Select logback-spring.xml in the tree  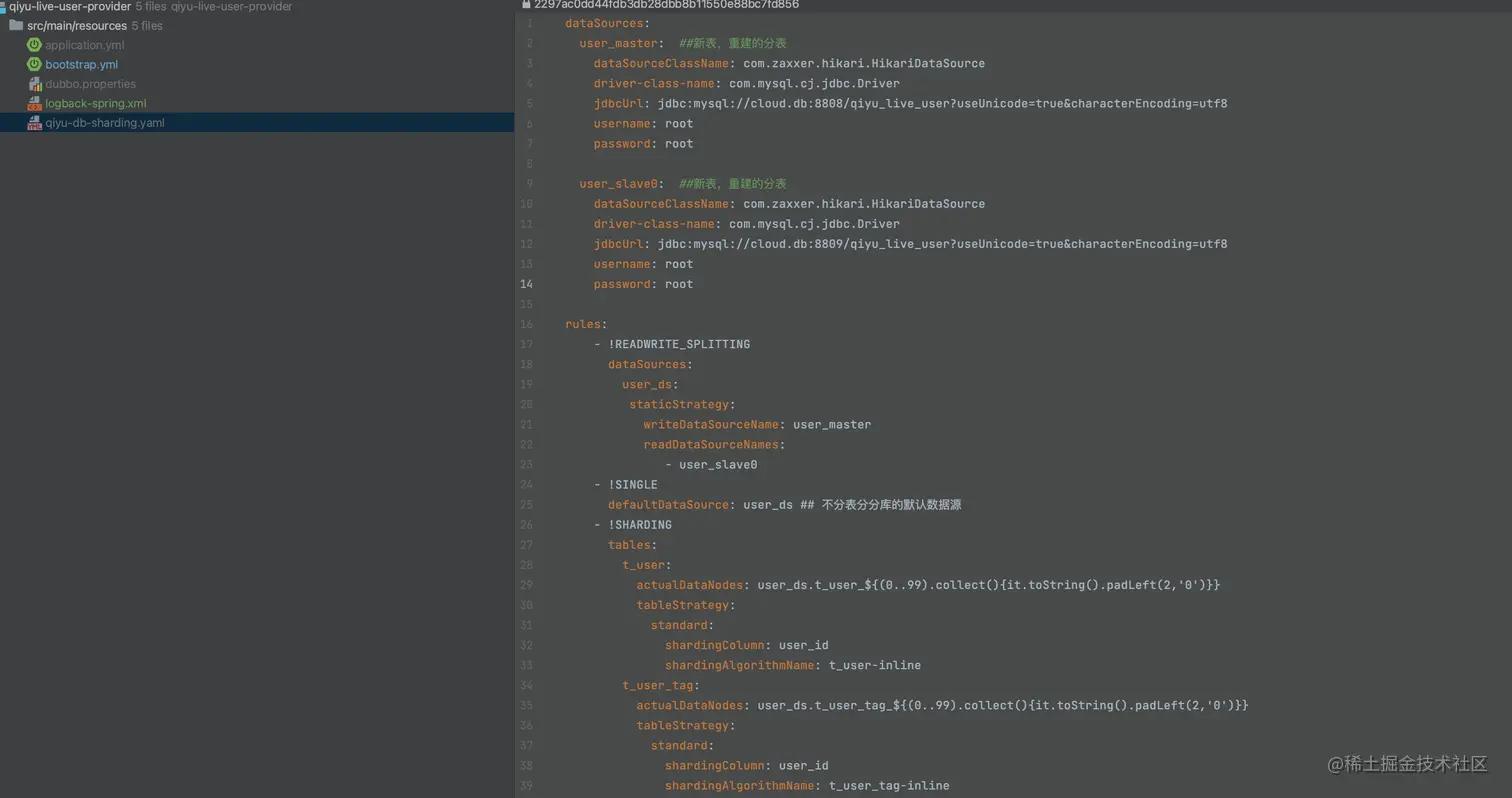click(95, 103)
